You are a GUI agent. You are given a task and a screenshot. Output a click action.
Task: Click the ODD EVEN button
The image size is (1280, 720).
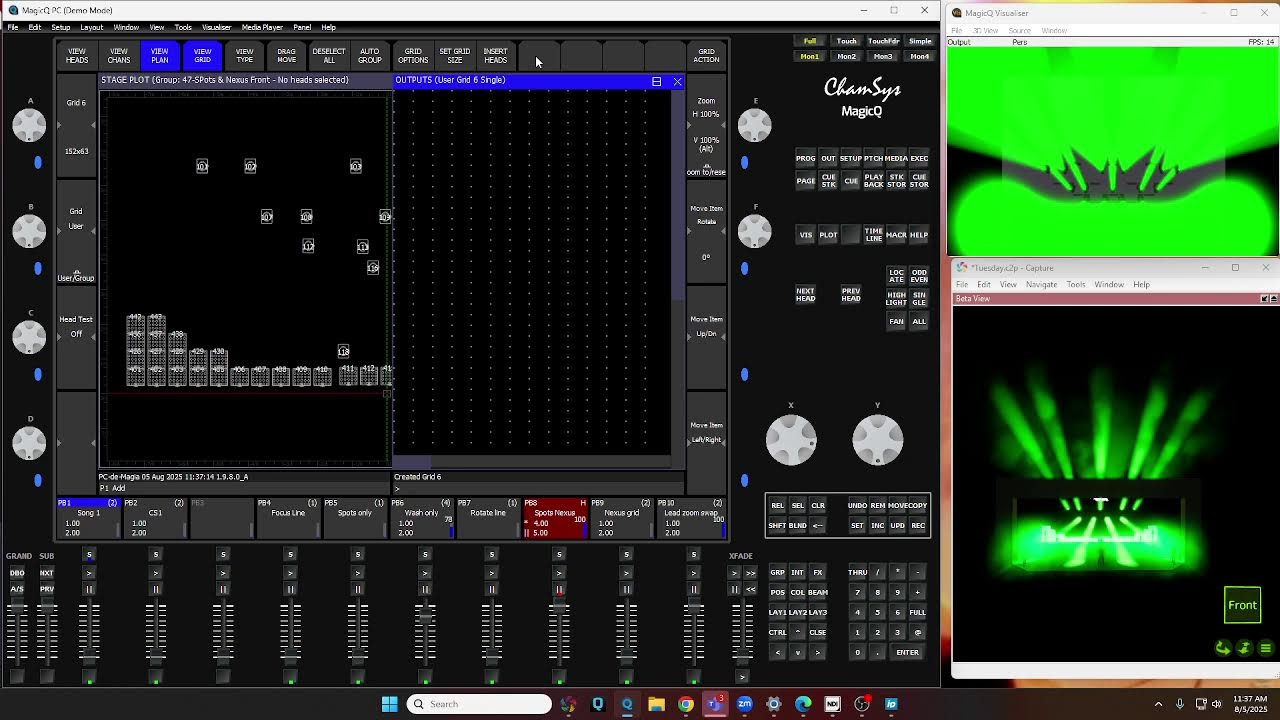click(919, 275)
